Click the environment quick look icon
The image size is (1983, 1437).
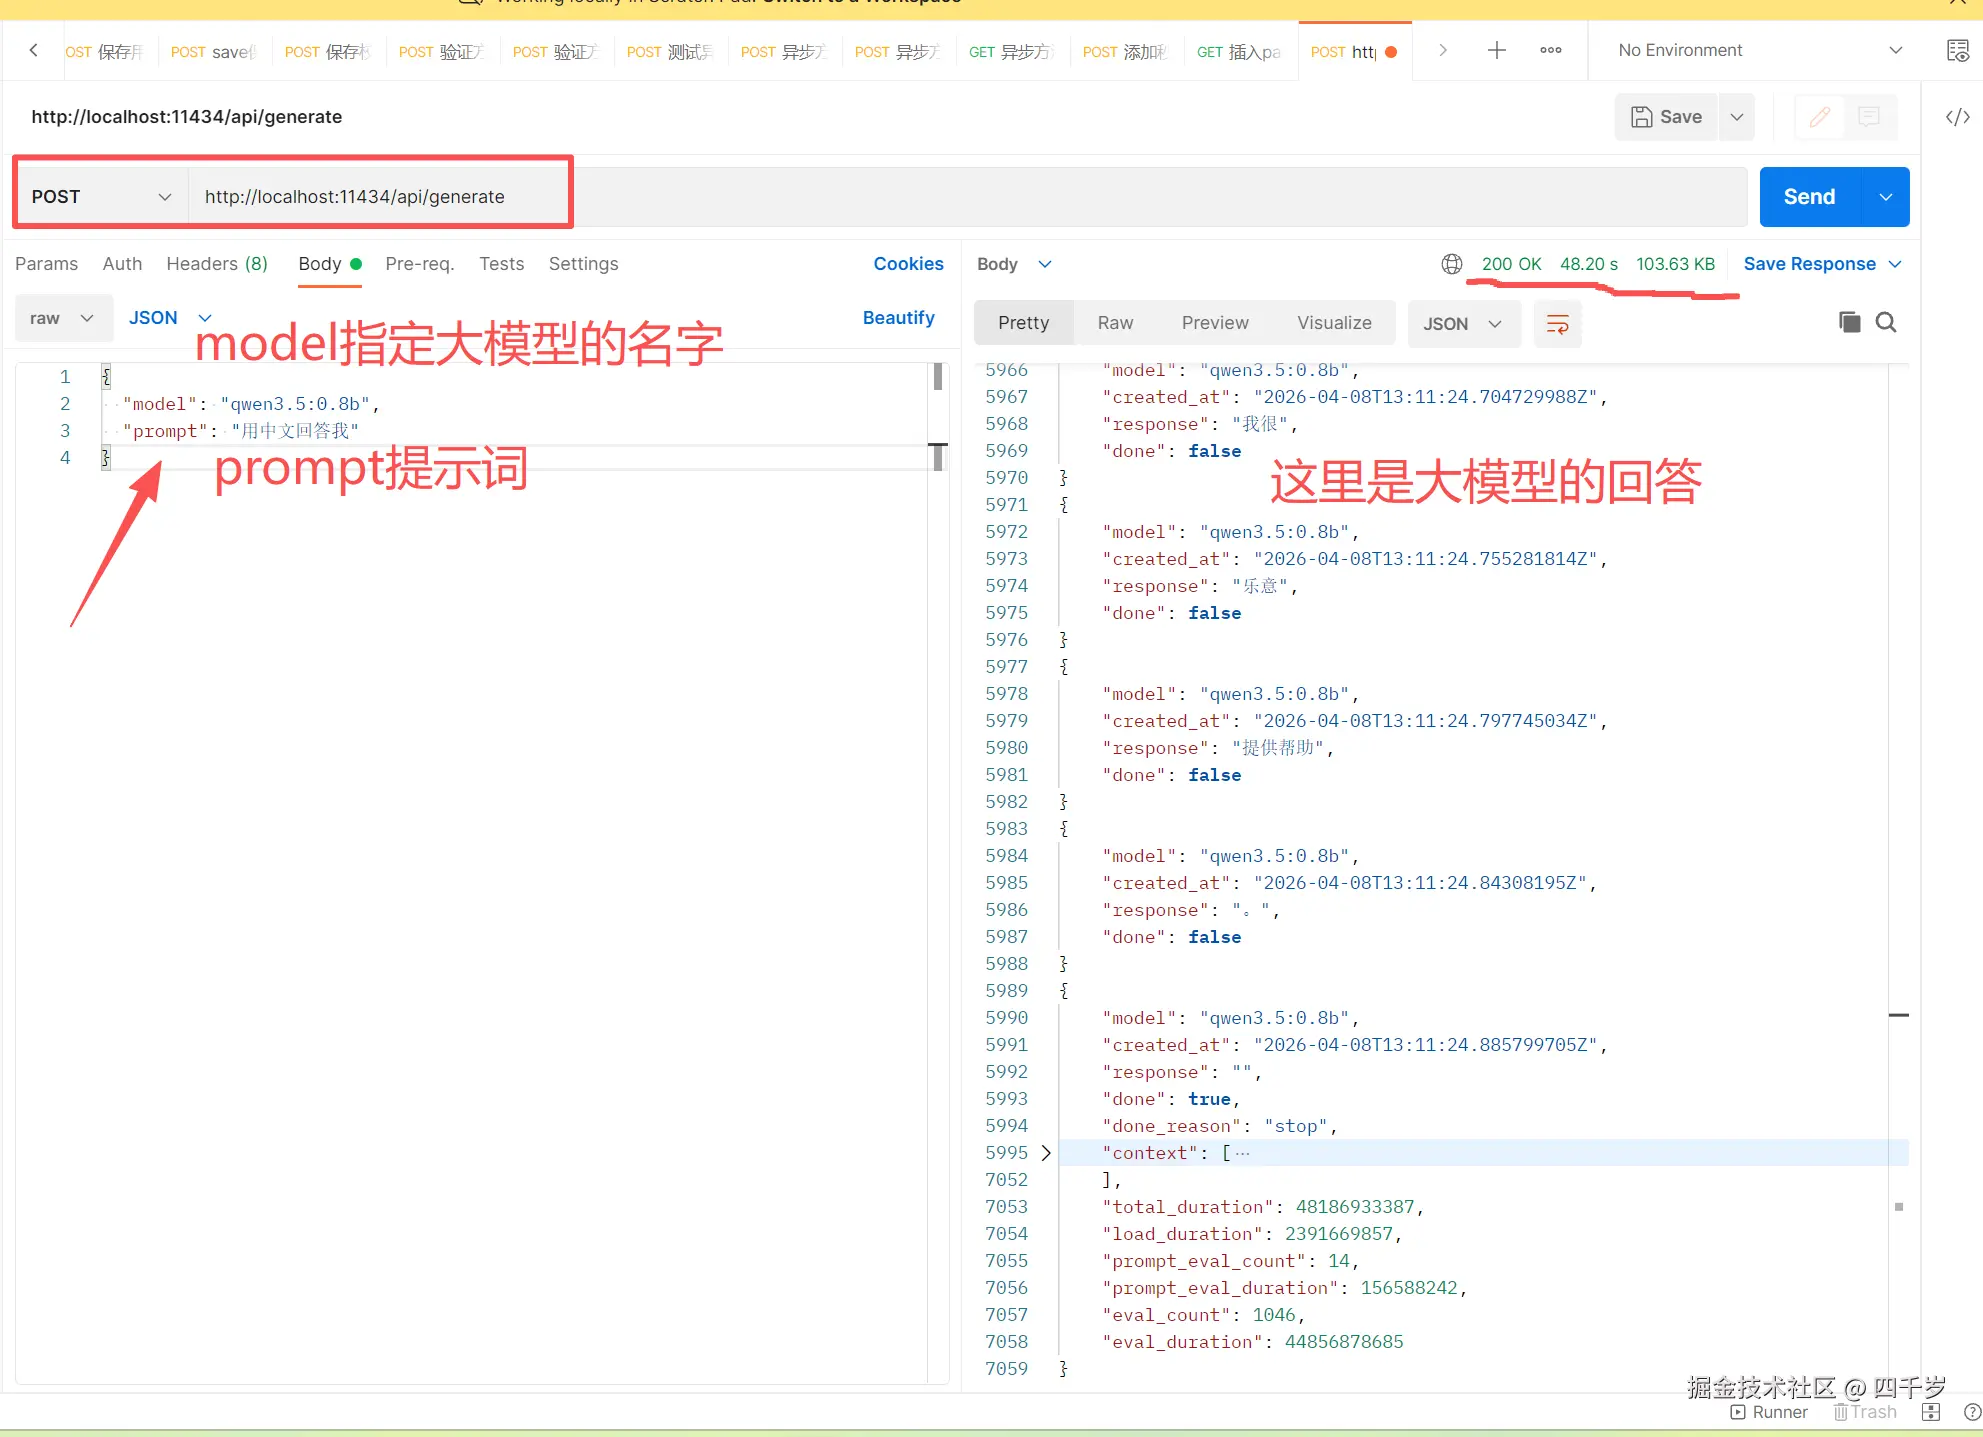pyautogui.click(x=1957, y=50)
